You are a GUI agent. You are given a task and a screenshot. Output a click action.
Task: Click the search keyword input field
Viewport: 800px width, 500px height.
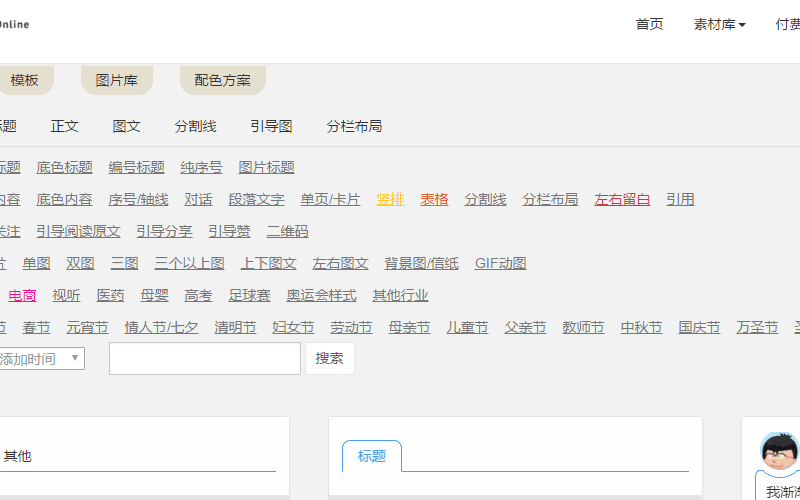pyautogui.click(x=204, y=359)
